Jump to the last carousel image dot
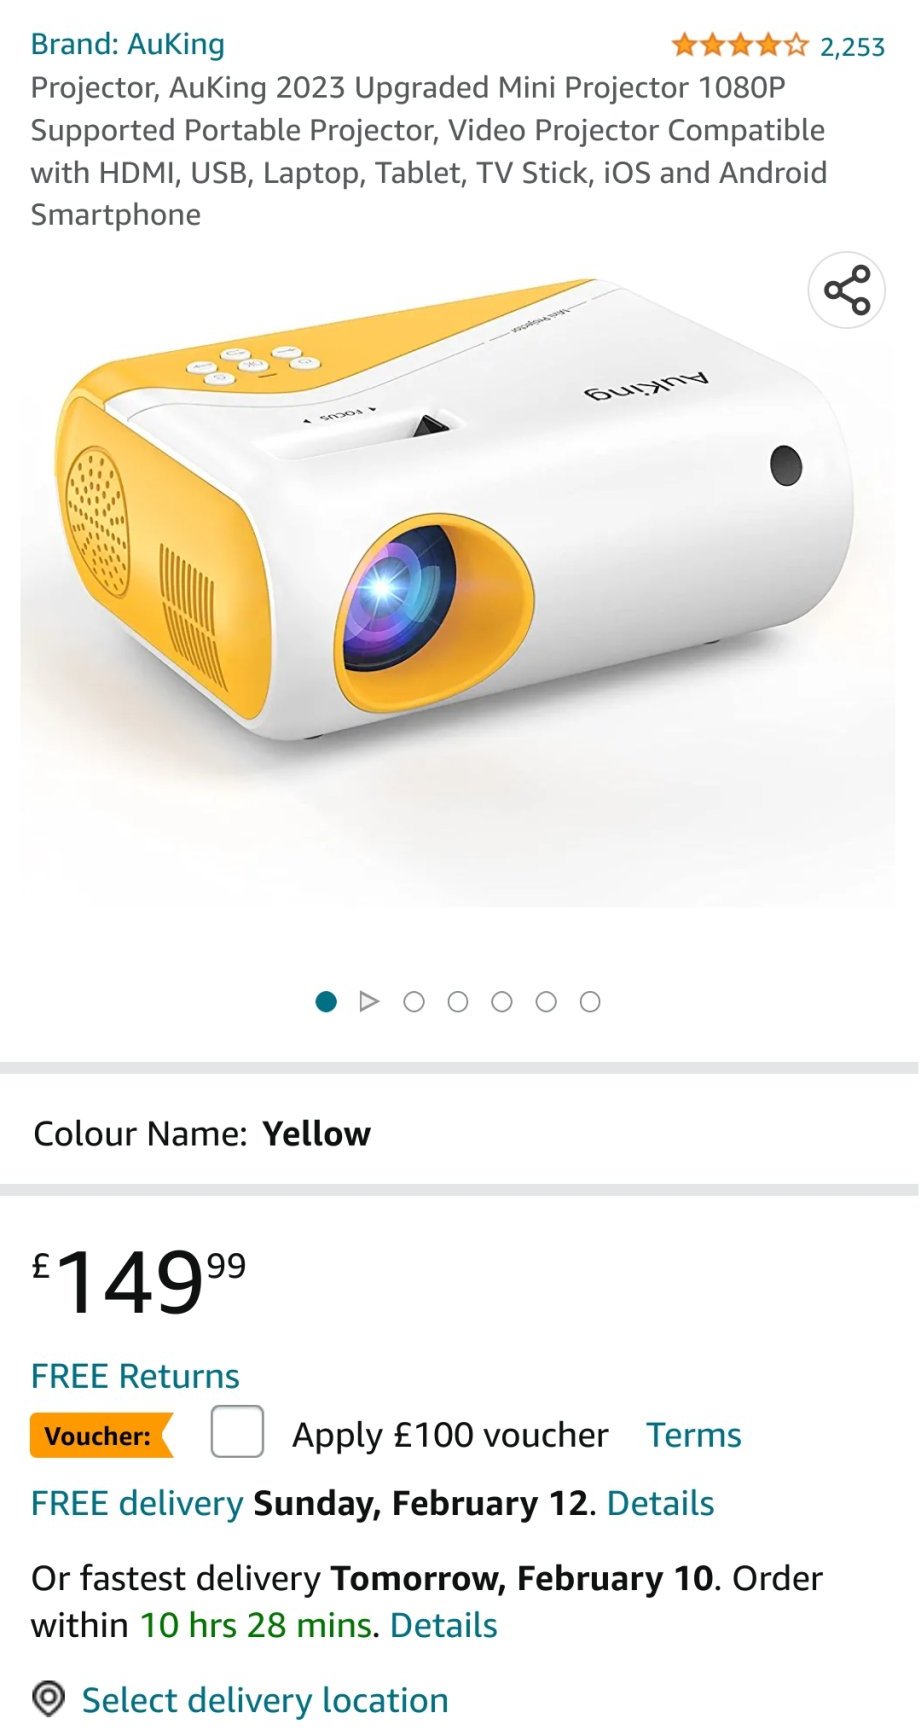 pyautogui.click(x=590, y=1001)
